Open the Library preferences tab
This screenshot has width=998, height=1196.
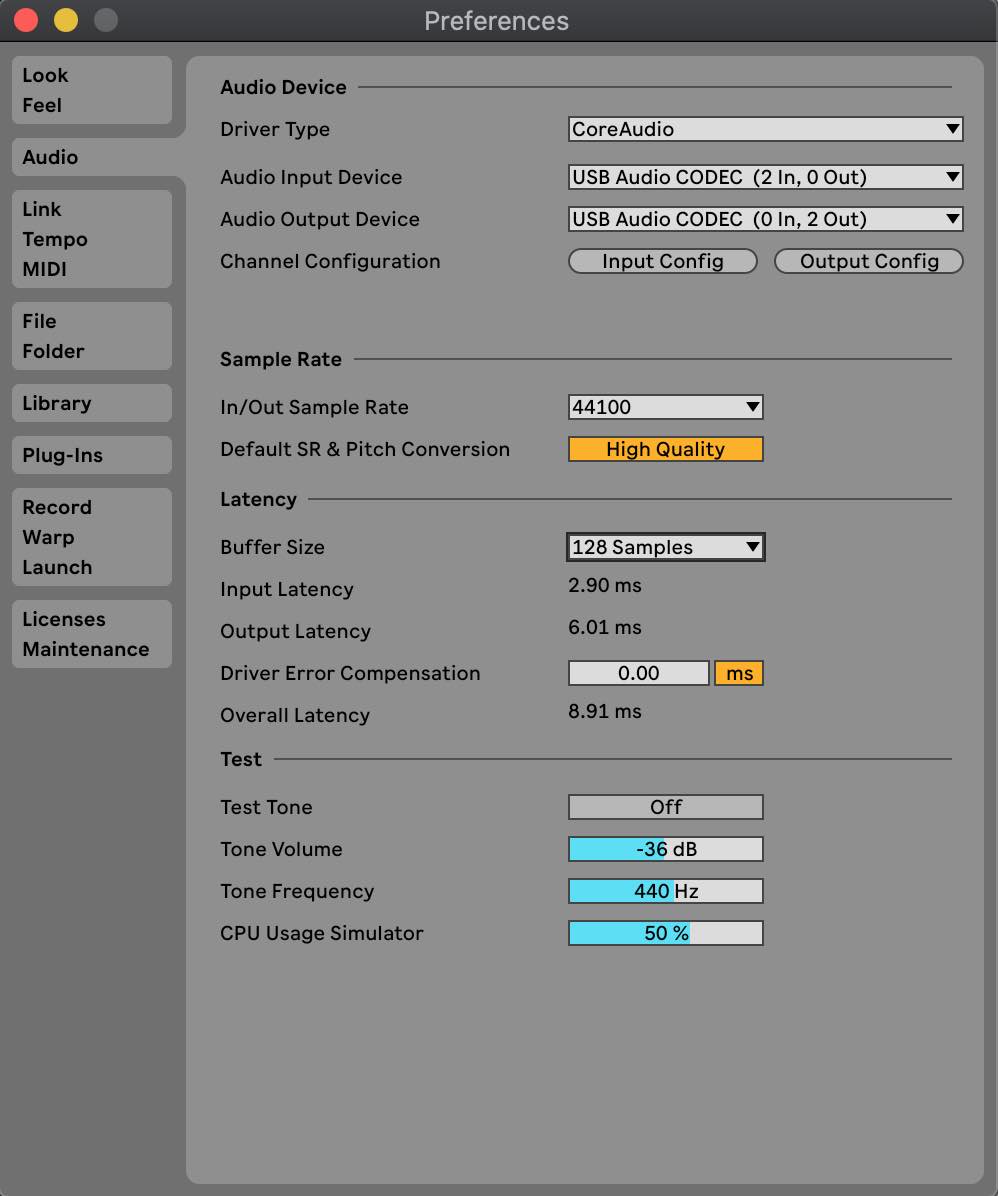(x=92, y=403)
